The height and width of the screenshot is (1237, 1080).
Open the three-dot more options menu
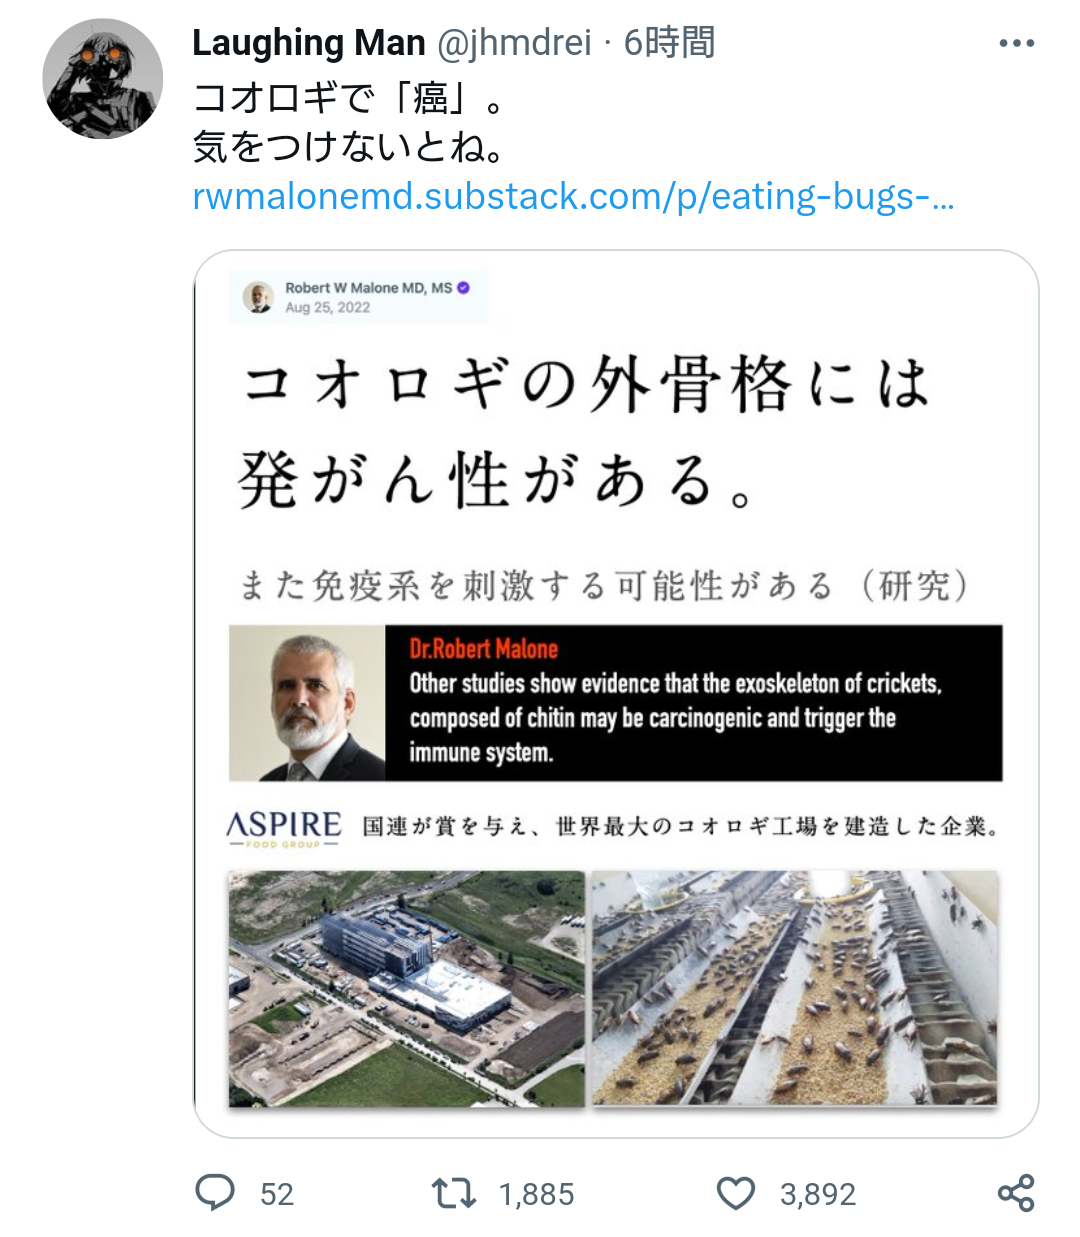[1016, 43]
